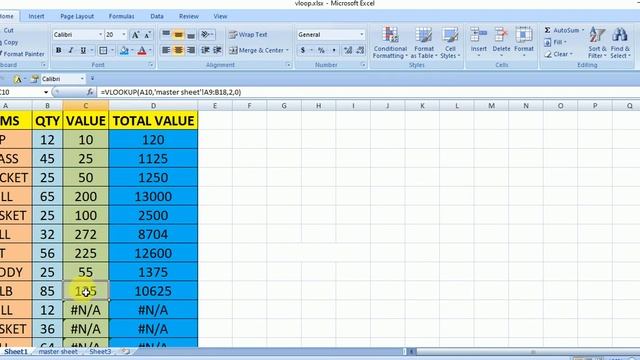Open the font size dropdown
The image size is (640, 360).
tap(124, 35)
